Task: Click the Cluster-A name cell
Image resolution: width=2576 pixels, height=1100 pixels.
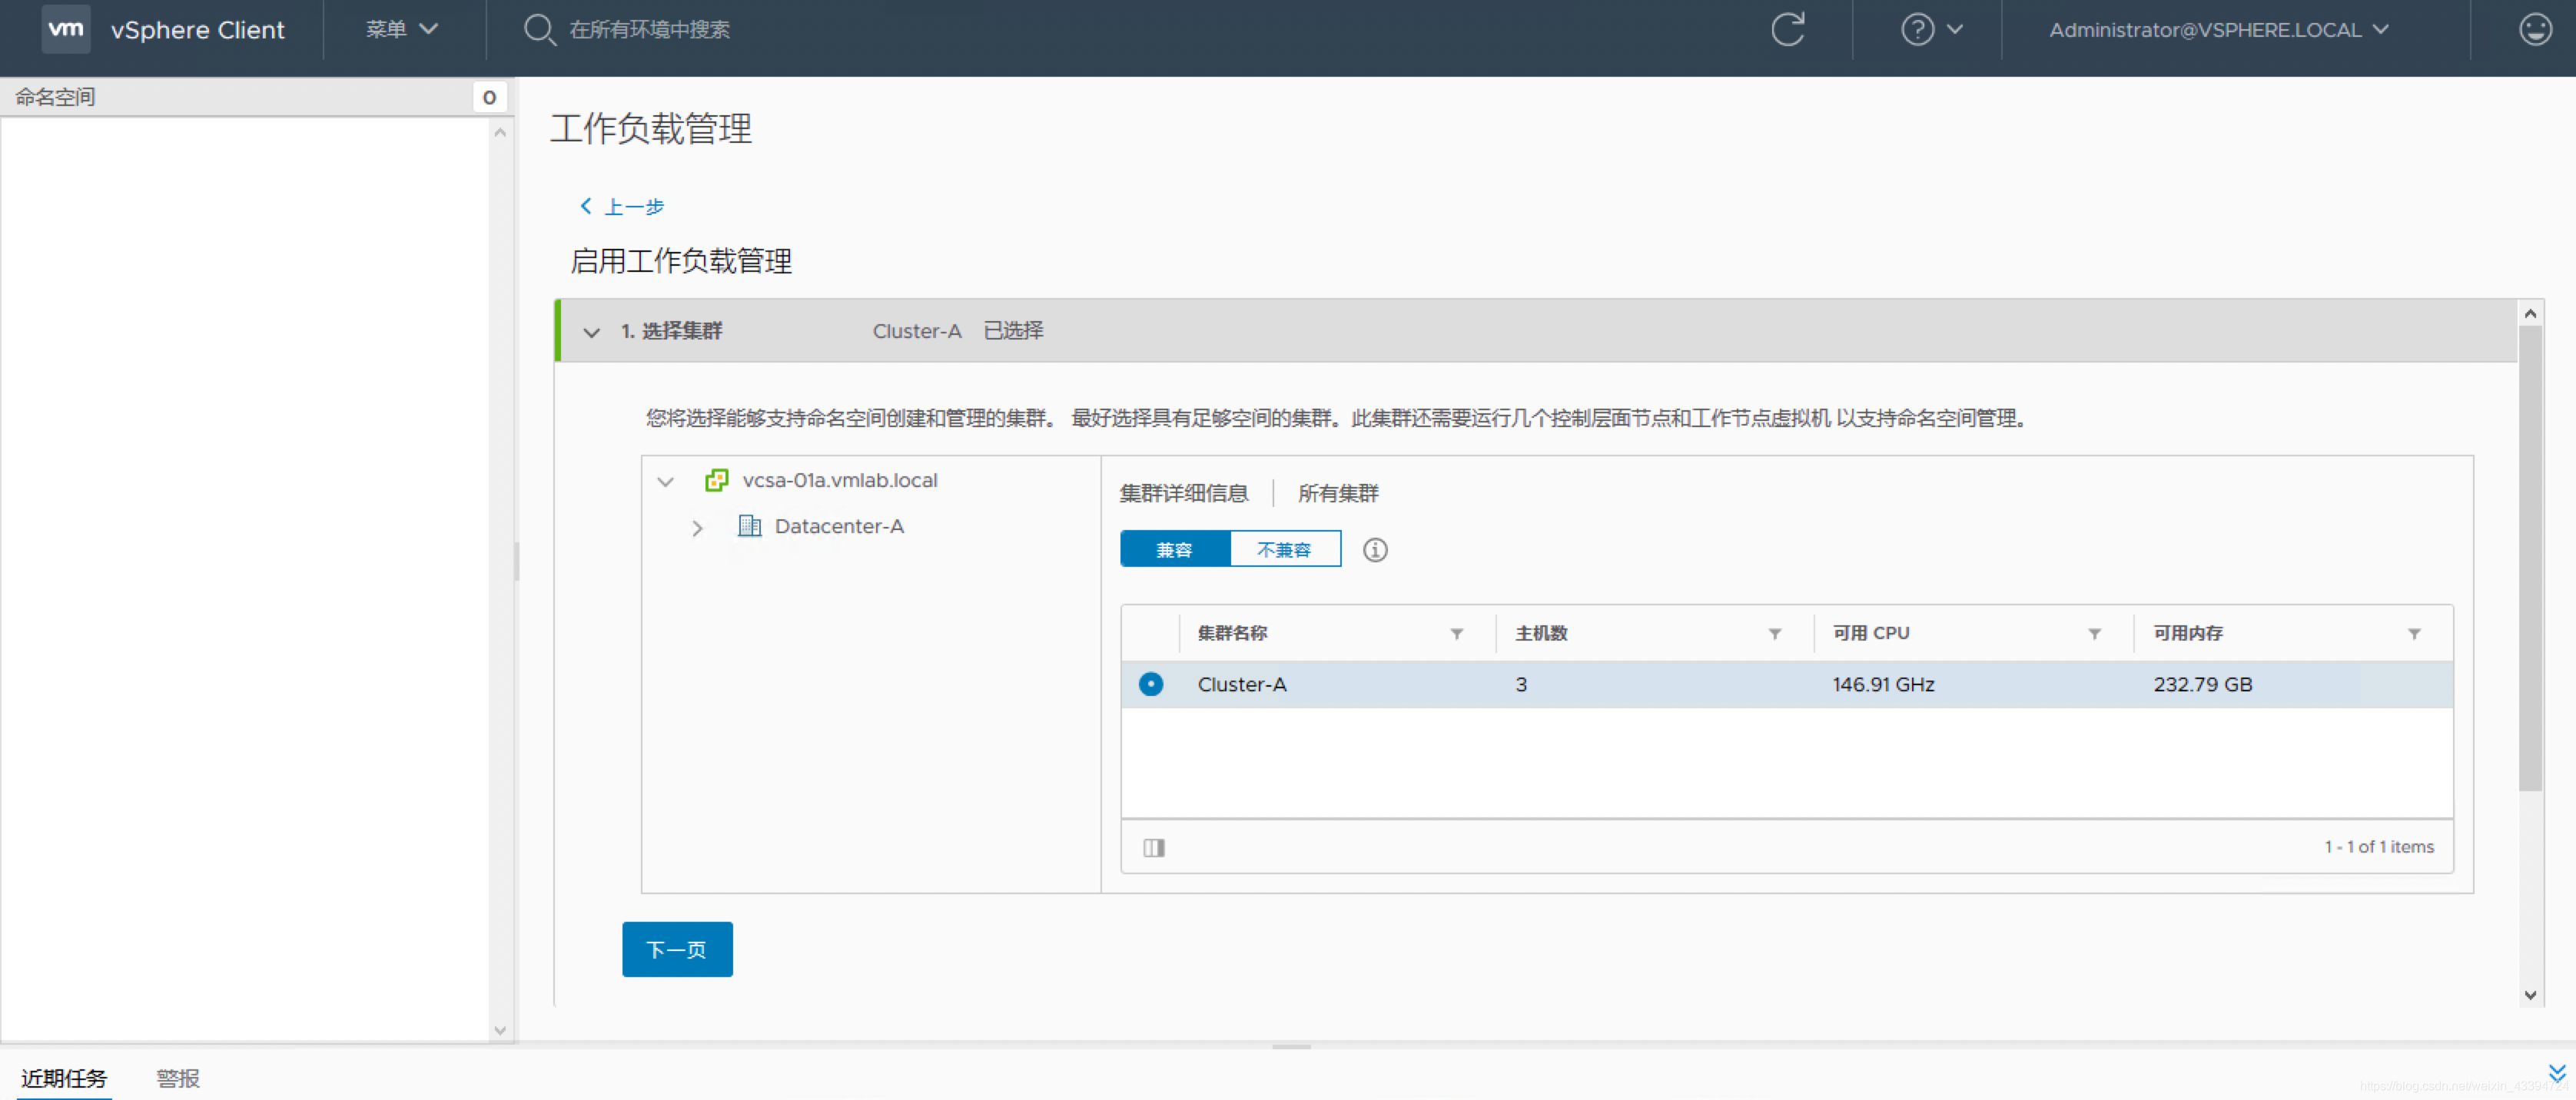Action: 1242,684
